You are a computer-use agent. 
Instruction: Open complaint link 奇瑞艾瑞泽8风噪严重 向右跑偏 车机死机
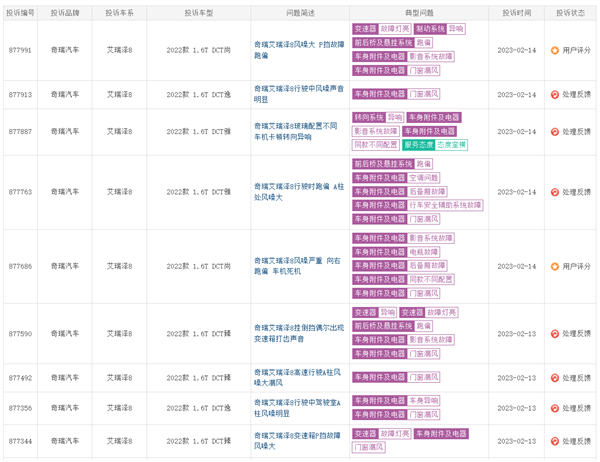pyautogui.click(x=297, y=266)
